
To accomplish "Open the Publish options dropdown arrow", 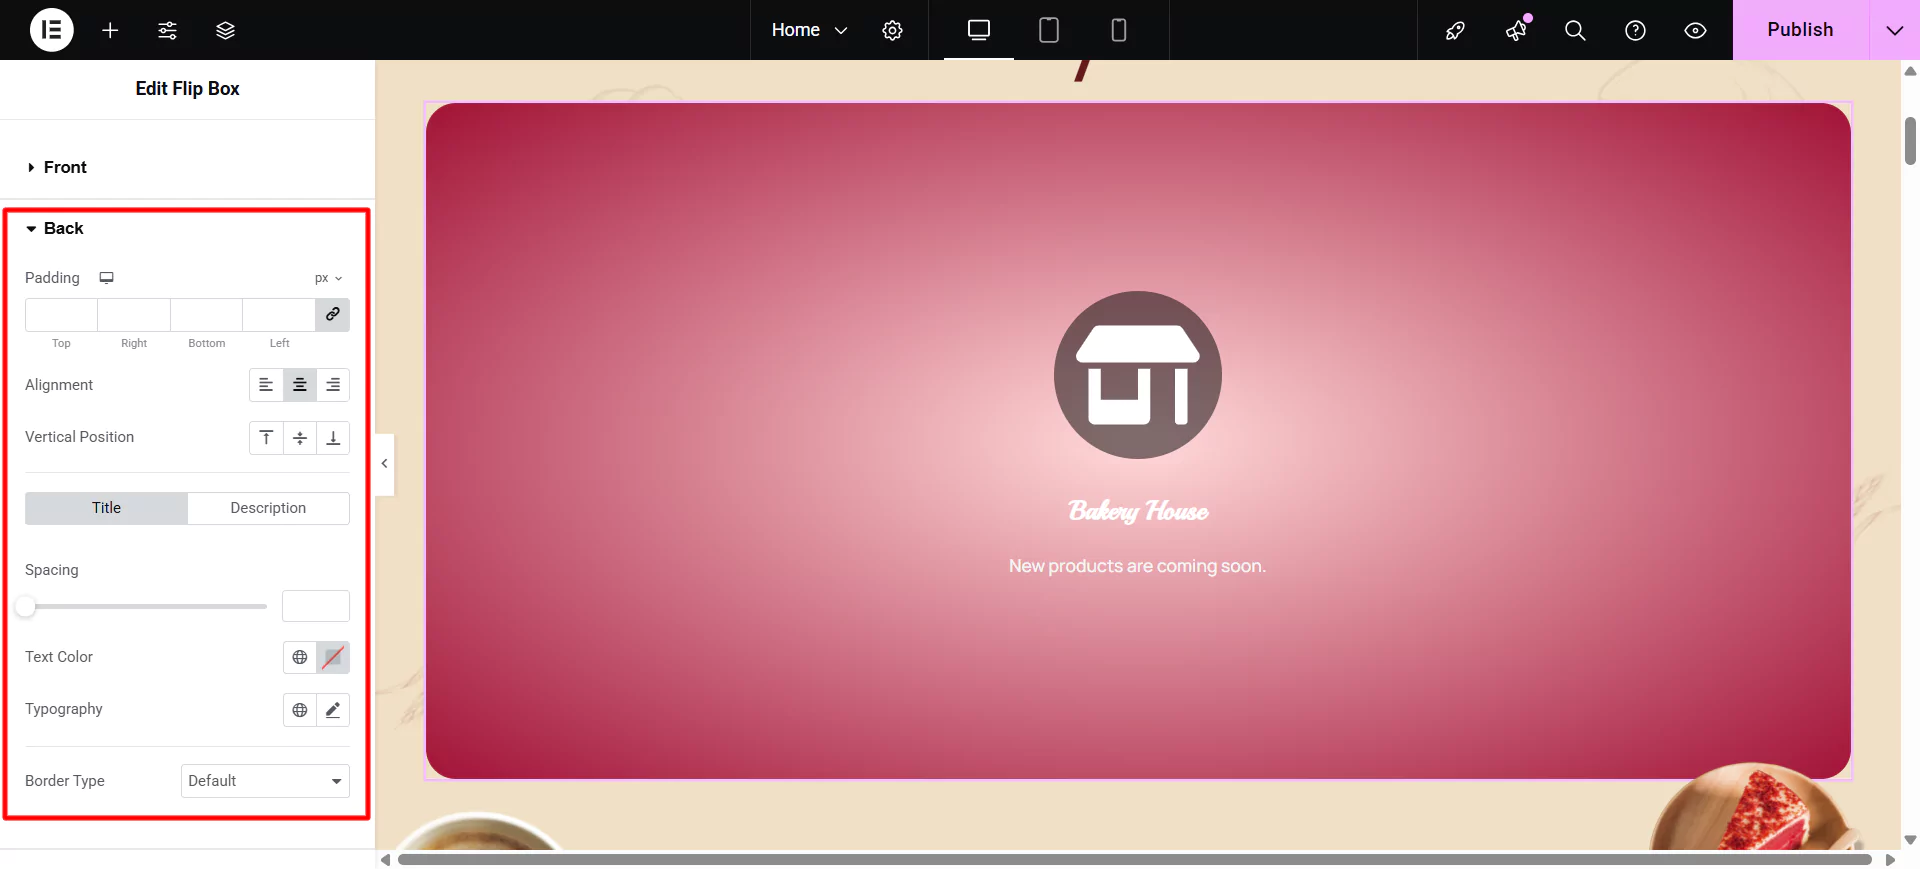I will (1894, 30).
